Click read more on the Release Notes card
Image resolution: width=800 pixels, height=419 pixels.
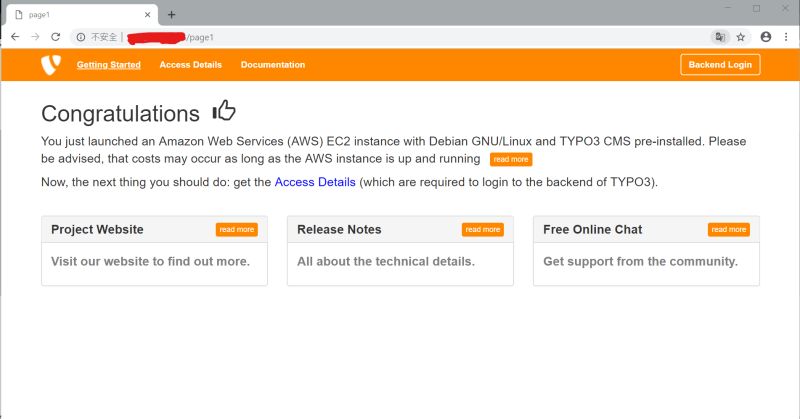click(x=483, y=230)
